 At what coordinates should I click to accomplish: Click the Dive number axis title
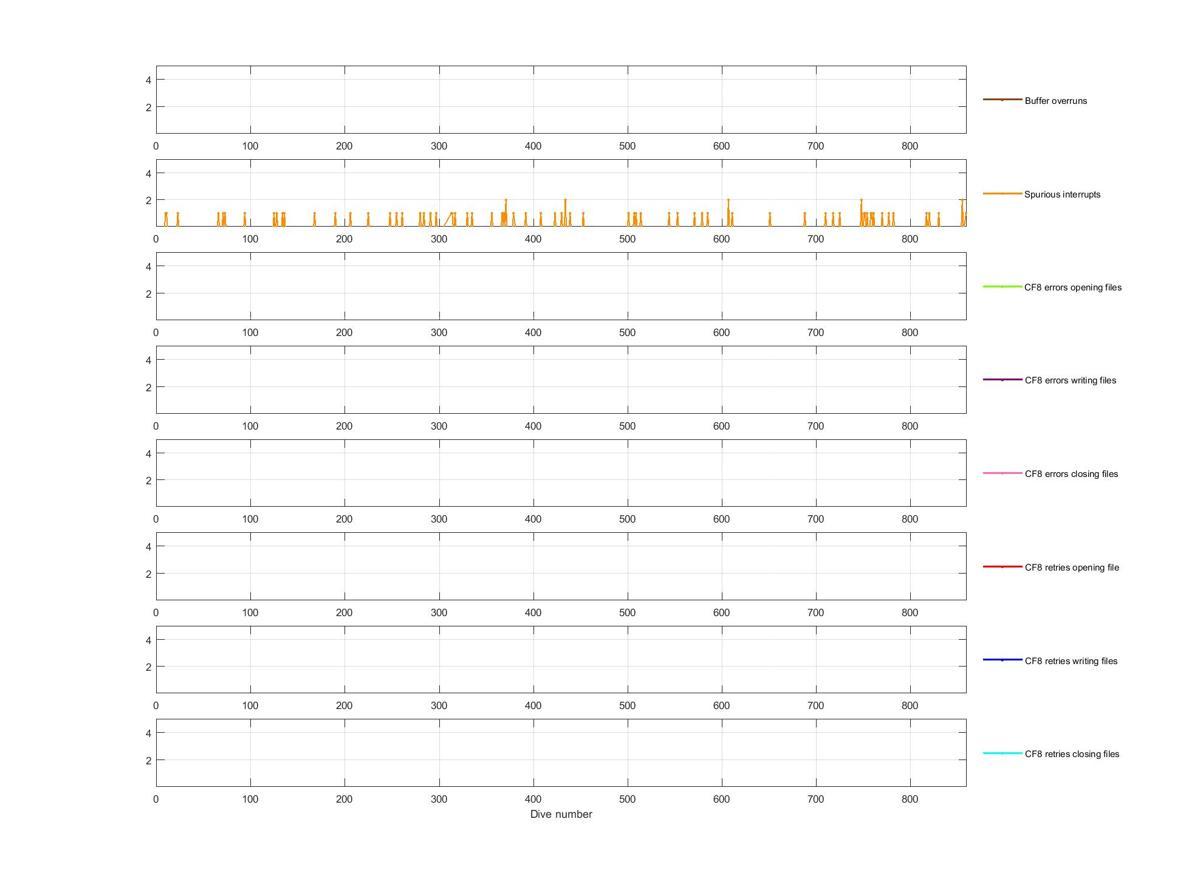pyautogui.click(x=561, y=814)
